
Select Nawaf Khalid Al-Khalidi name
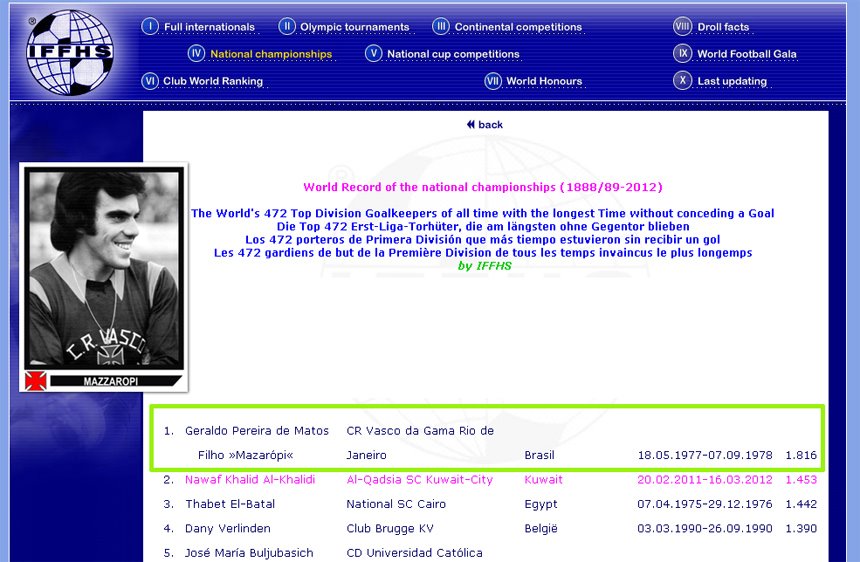point(250,480)
